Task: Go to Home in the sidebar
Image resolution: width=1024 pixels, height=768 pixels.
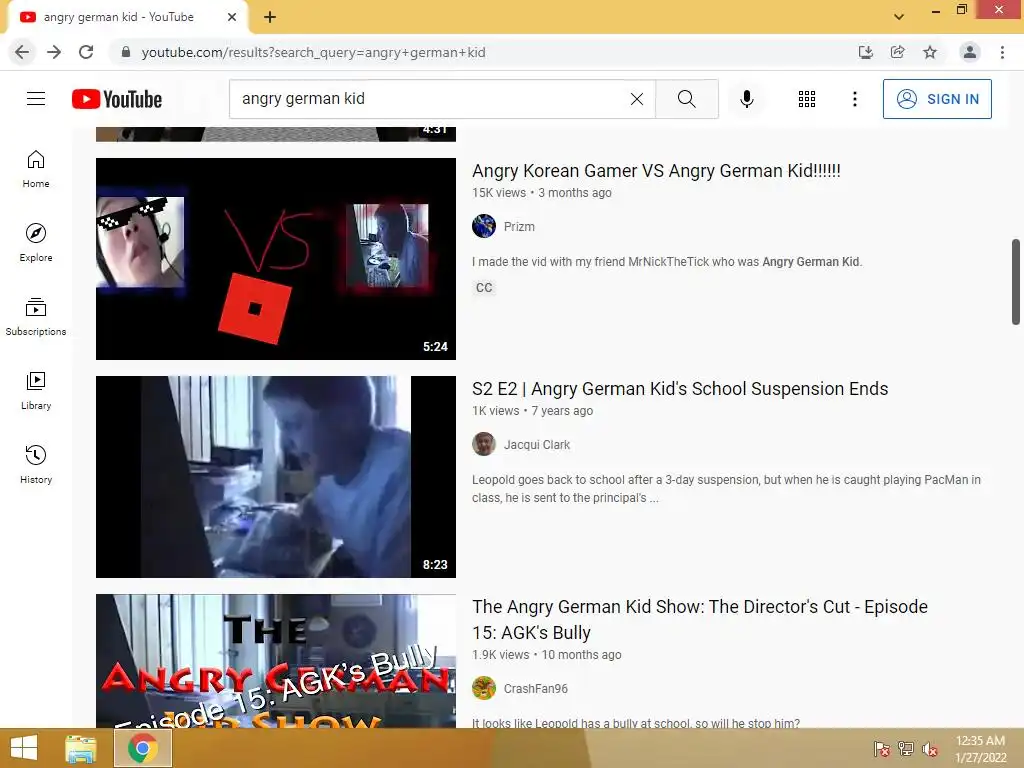Action: [x=36, y=169]
